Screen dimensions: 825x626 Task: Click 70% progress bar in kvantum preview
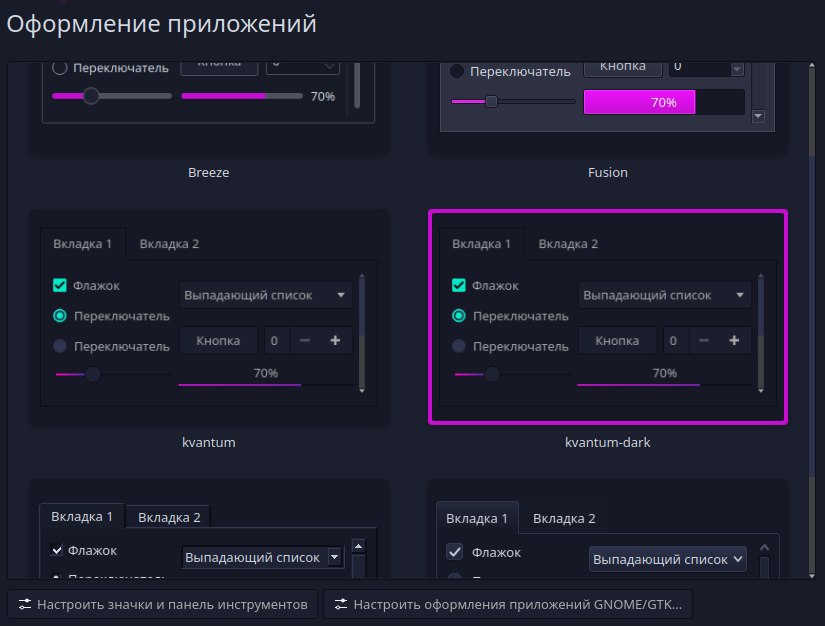(x=266, y=377)
